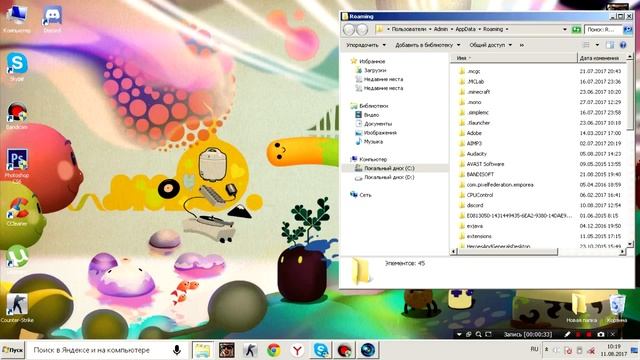Image resolution: width=640 pixels, height=360 pixels.
Task: Open the Discord desktop shortcut
Action: (52, 19)
